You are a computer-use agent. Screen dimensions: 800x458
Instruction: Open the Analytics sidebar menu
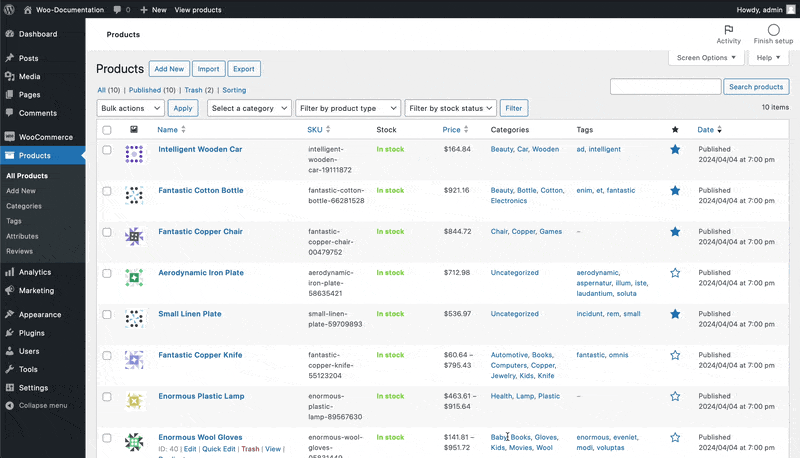pos(43,272)
